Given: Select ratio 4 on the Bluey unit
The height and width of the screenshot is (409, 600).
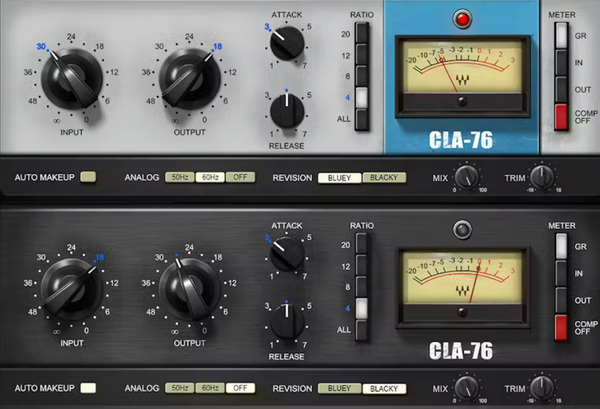Looking at the screenshot, I should pos(362,98).
